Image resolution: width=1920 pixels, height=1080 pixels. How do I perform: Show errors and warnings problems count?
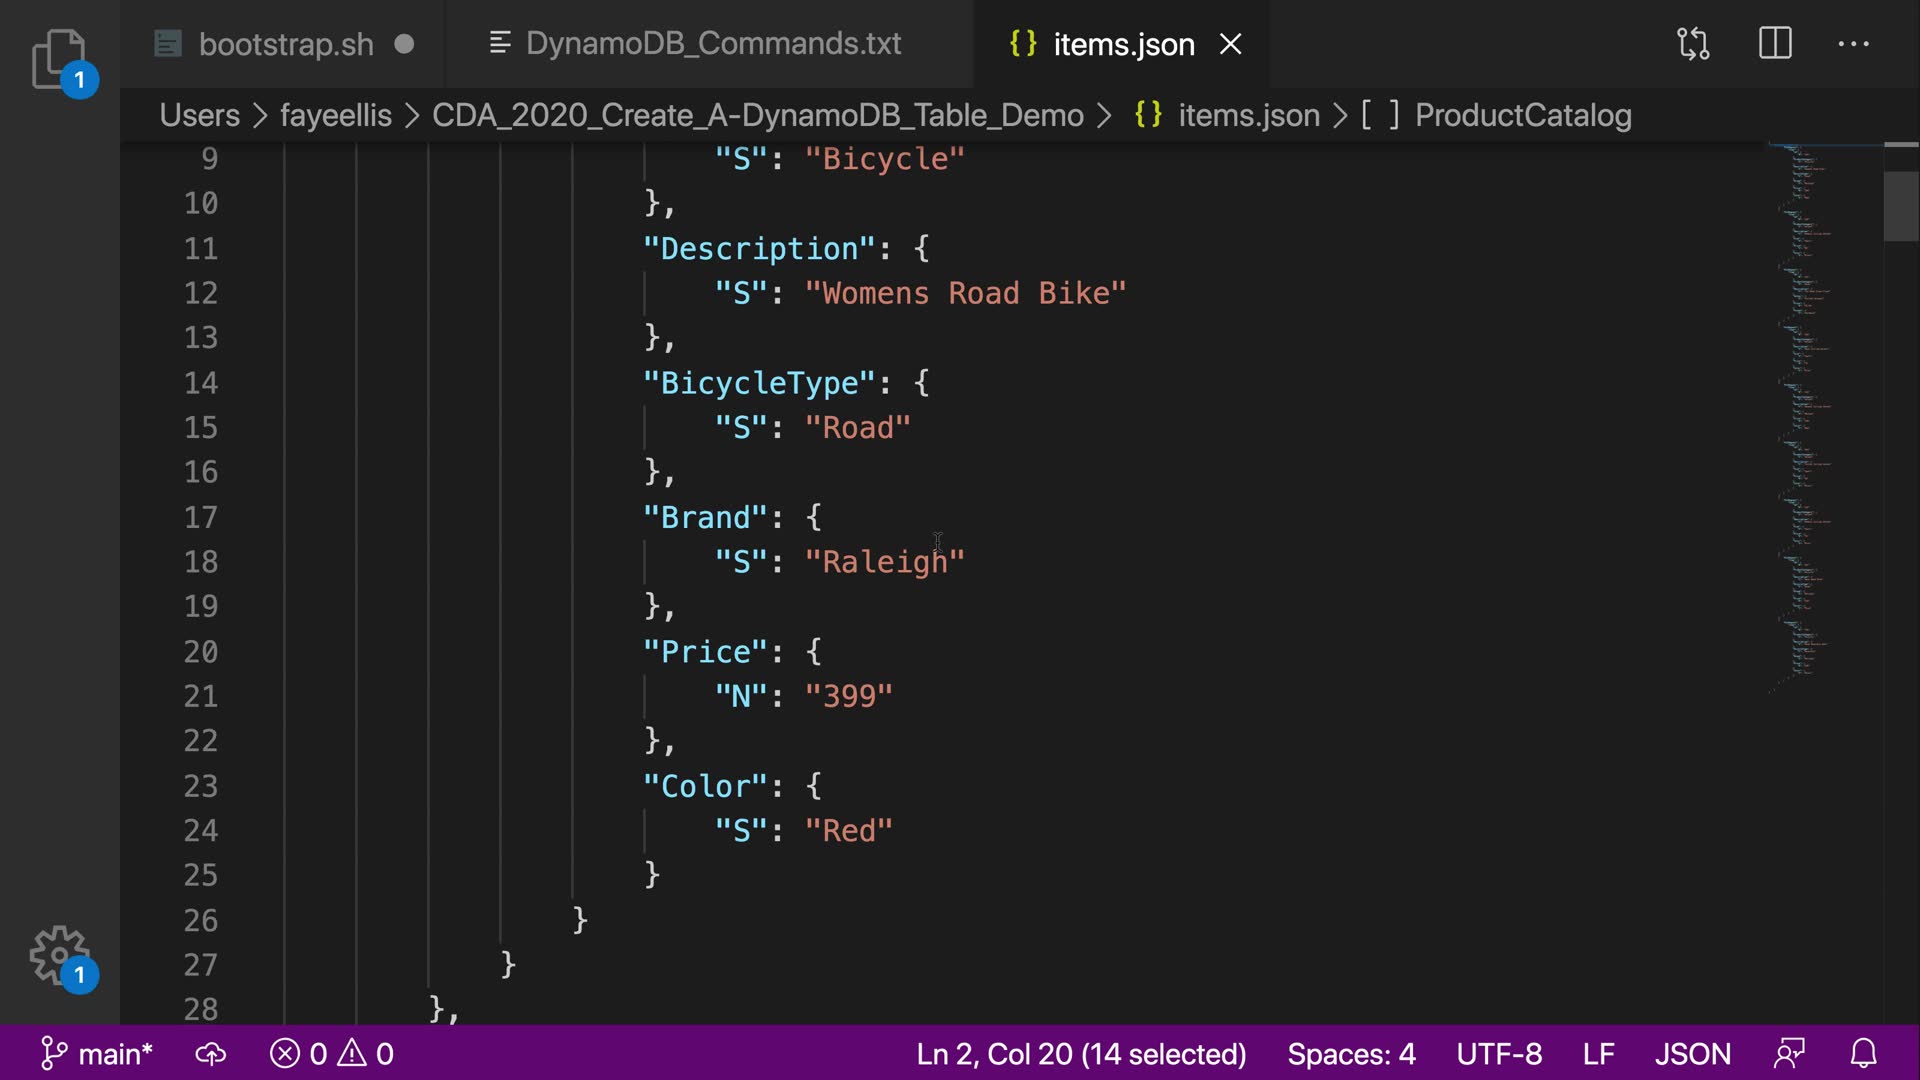pos(332,1054)
